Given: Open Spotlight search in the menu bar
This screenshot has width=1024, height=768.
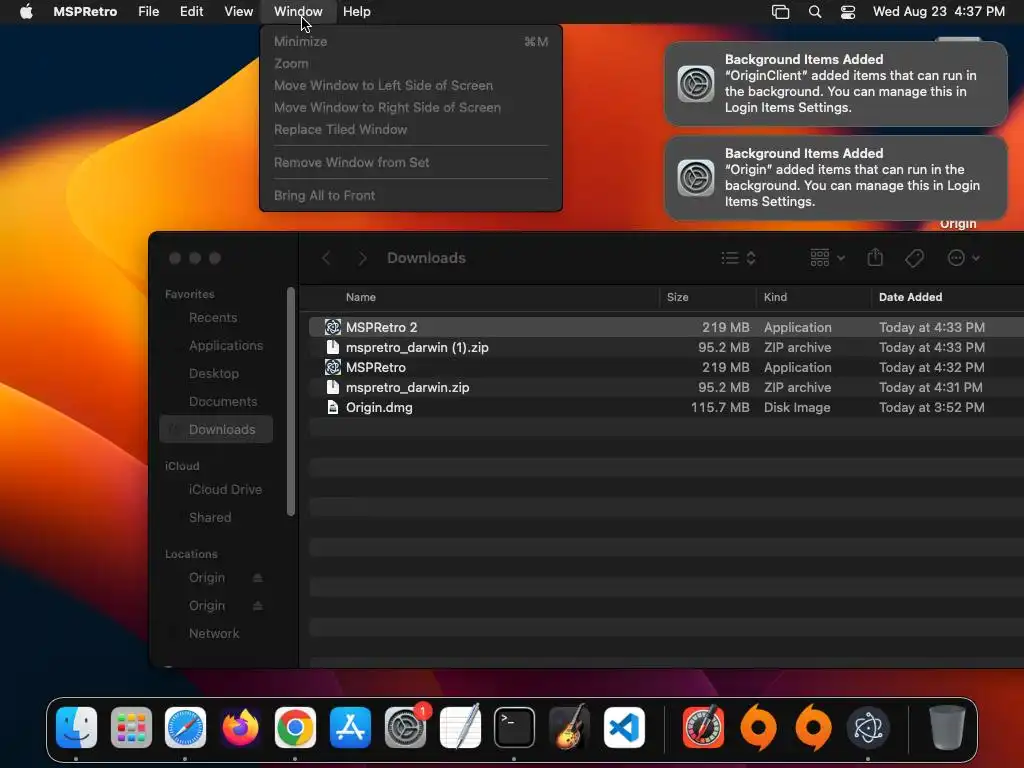Looking at the screenshot, I should pyautogui.click(x=814, y=11).
